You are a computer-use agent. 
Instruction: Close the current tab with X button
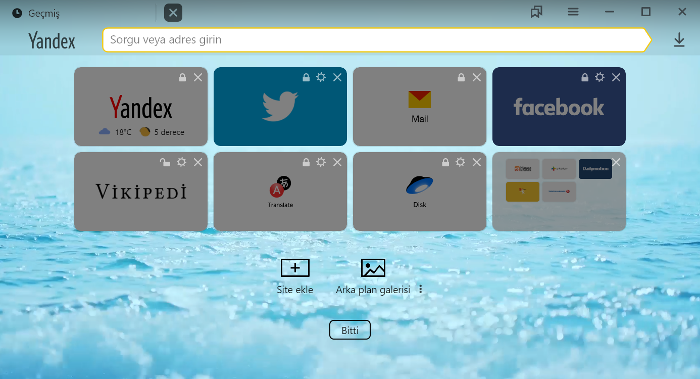pos(173,12)
